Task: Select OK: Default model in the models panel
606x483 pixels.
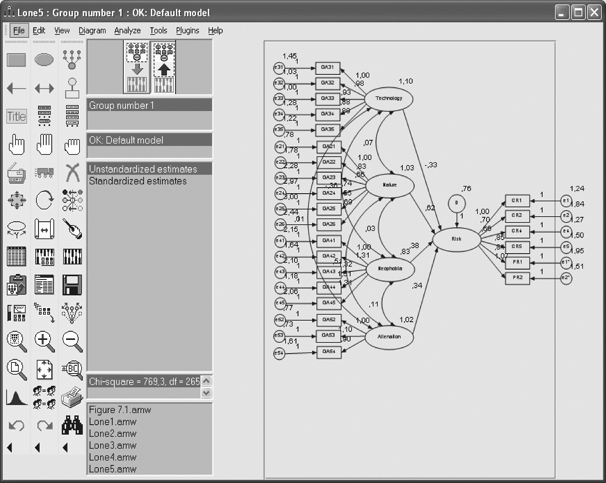Action: pyautogui.click(x=149, y=140)
